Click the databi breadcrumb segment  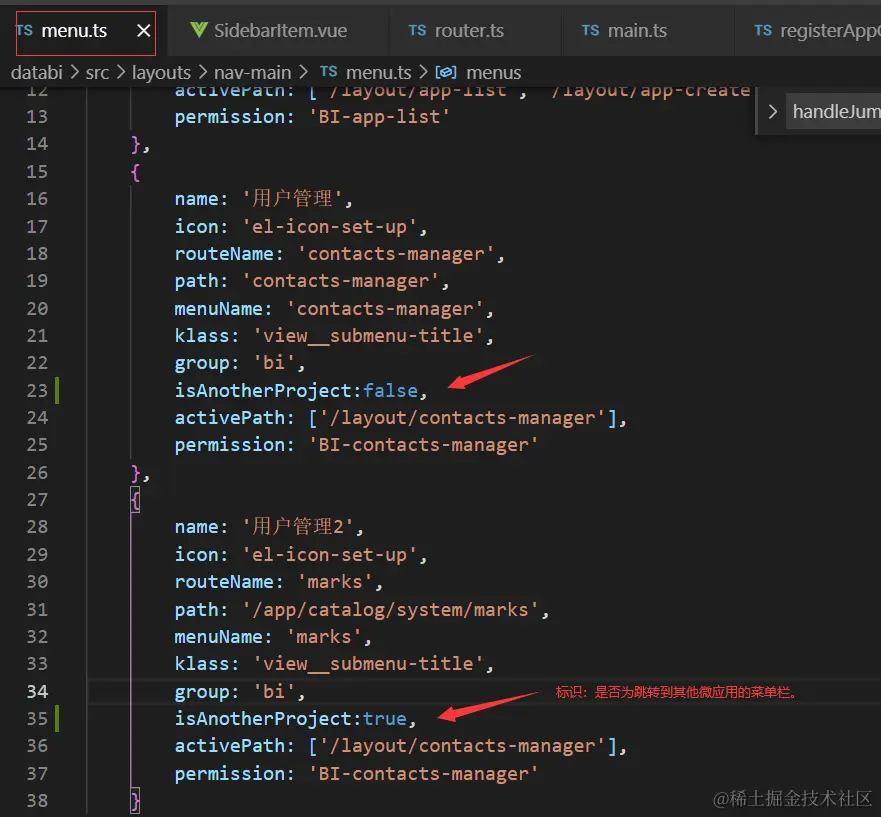pos(37,72)
